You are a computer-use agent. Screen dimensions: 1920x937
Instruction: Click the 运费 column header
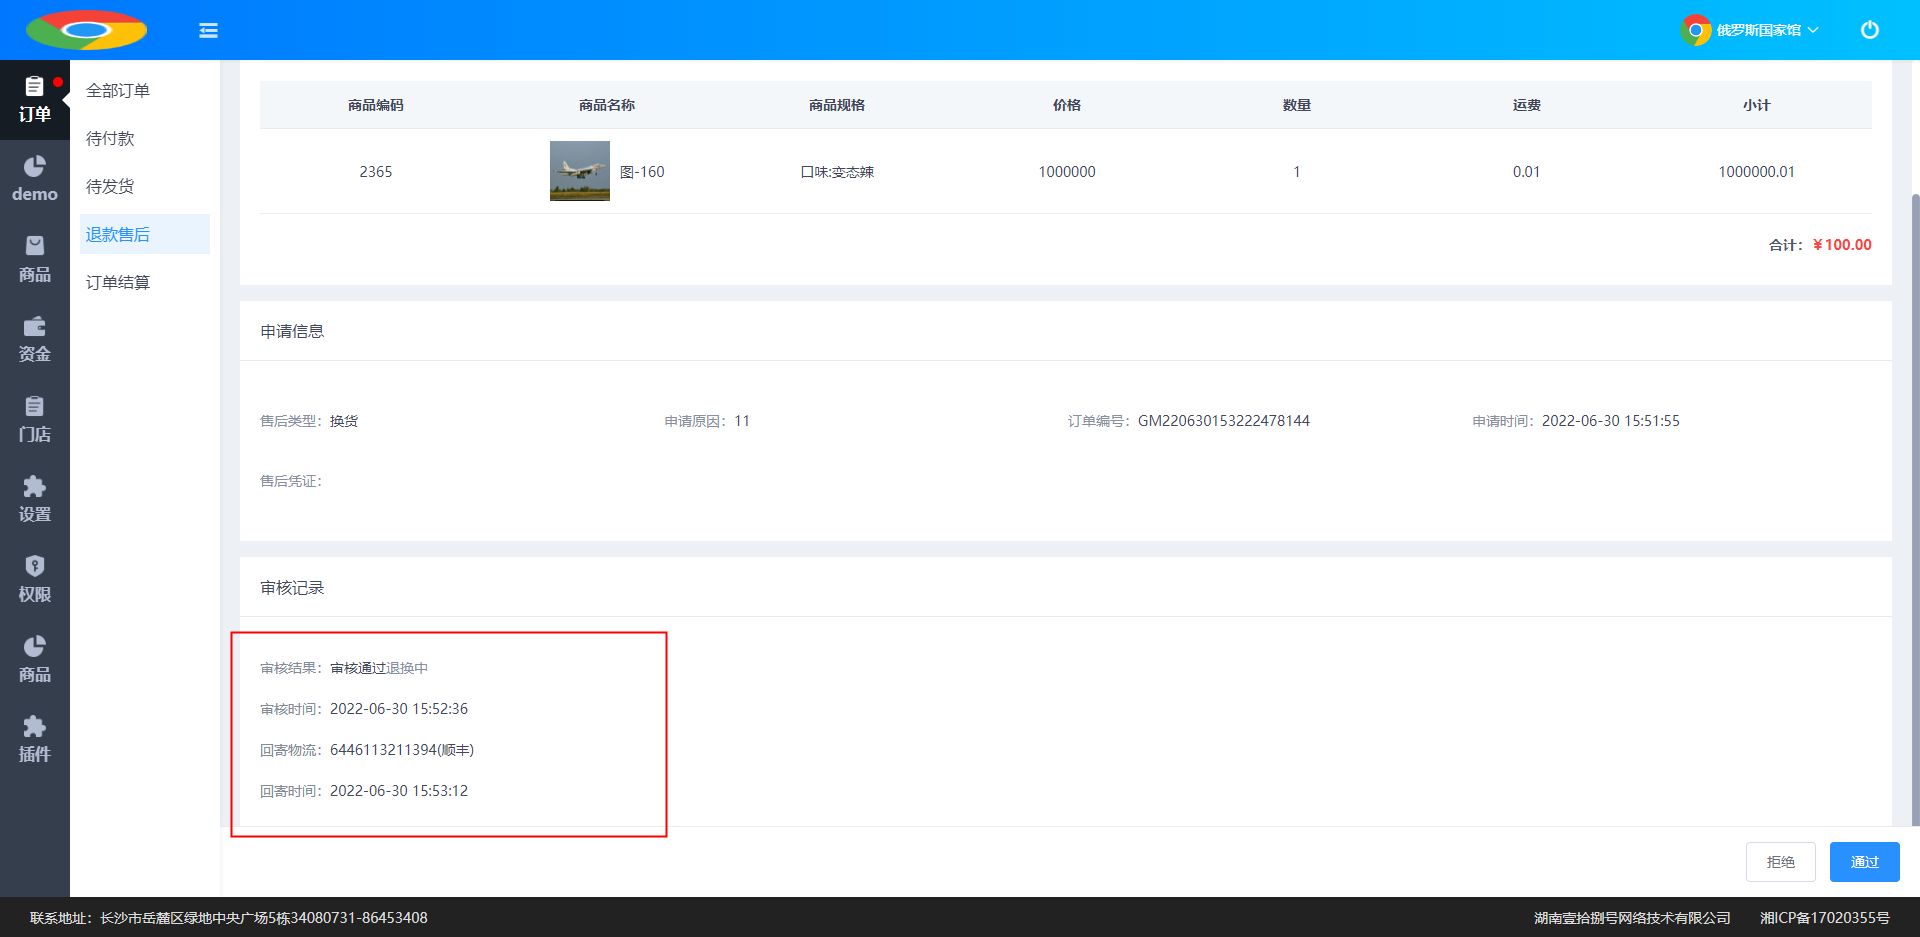click(1527, 105)
